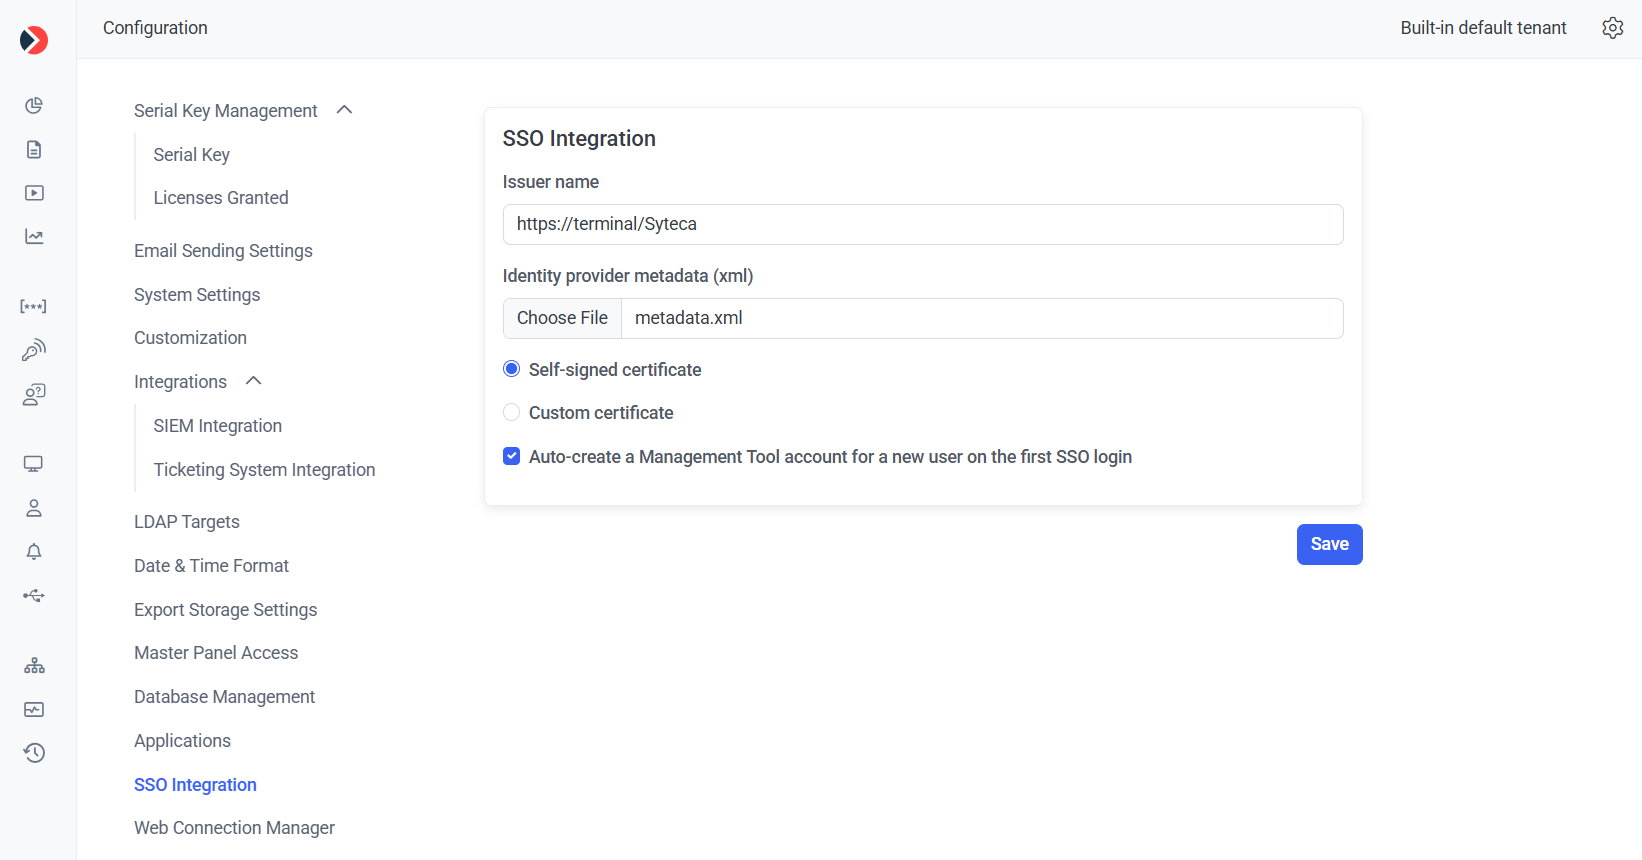Viewport: 1642px width, 860px height.
Task: Open the USB monitoring icon
Action: [34, 596]
